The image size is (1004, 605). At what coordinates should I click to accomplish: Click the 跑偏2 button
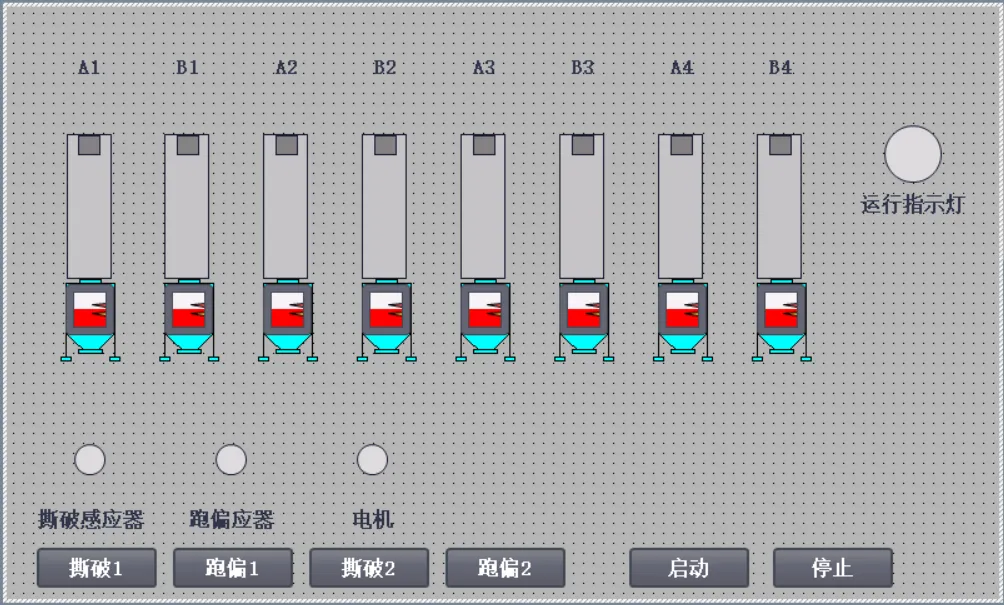(505, 568)
